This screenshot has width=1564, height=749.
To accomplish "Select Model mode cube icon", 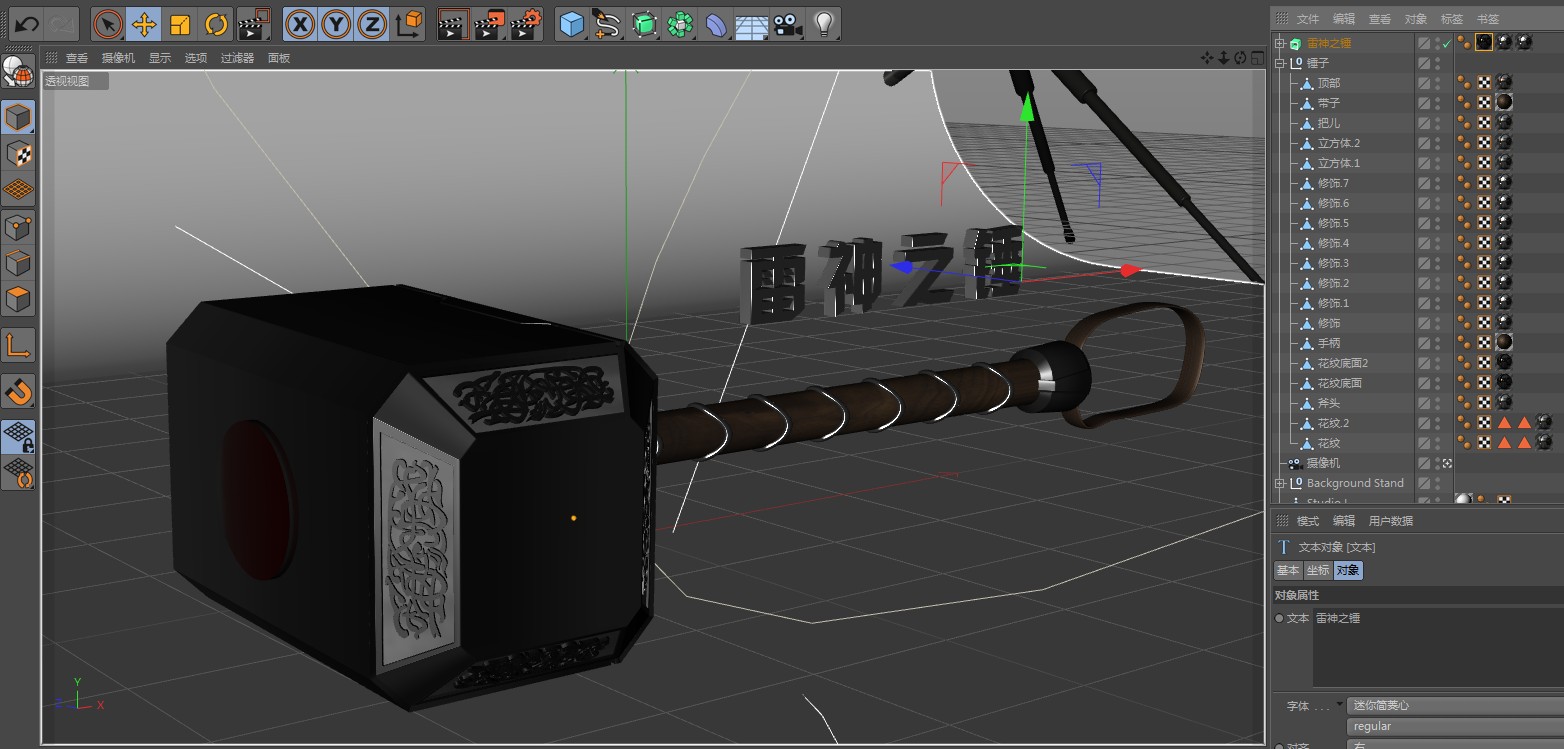I will point(18,118).
